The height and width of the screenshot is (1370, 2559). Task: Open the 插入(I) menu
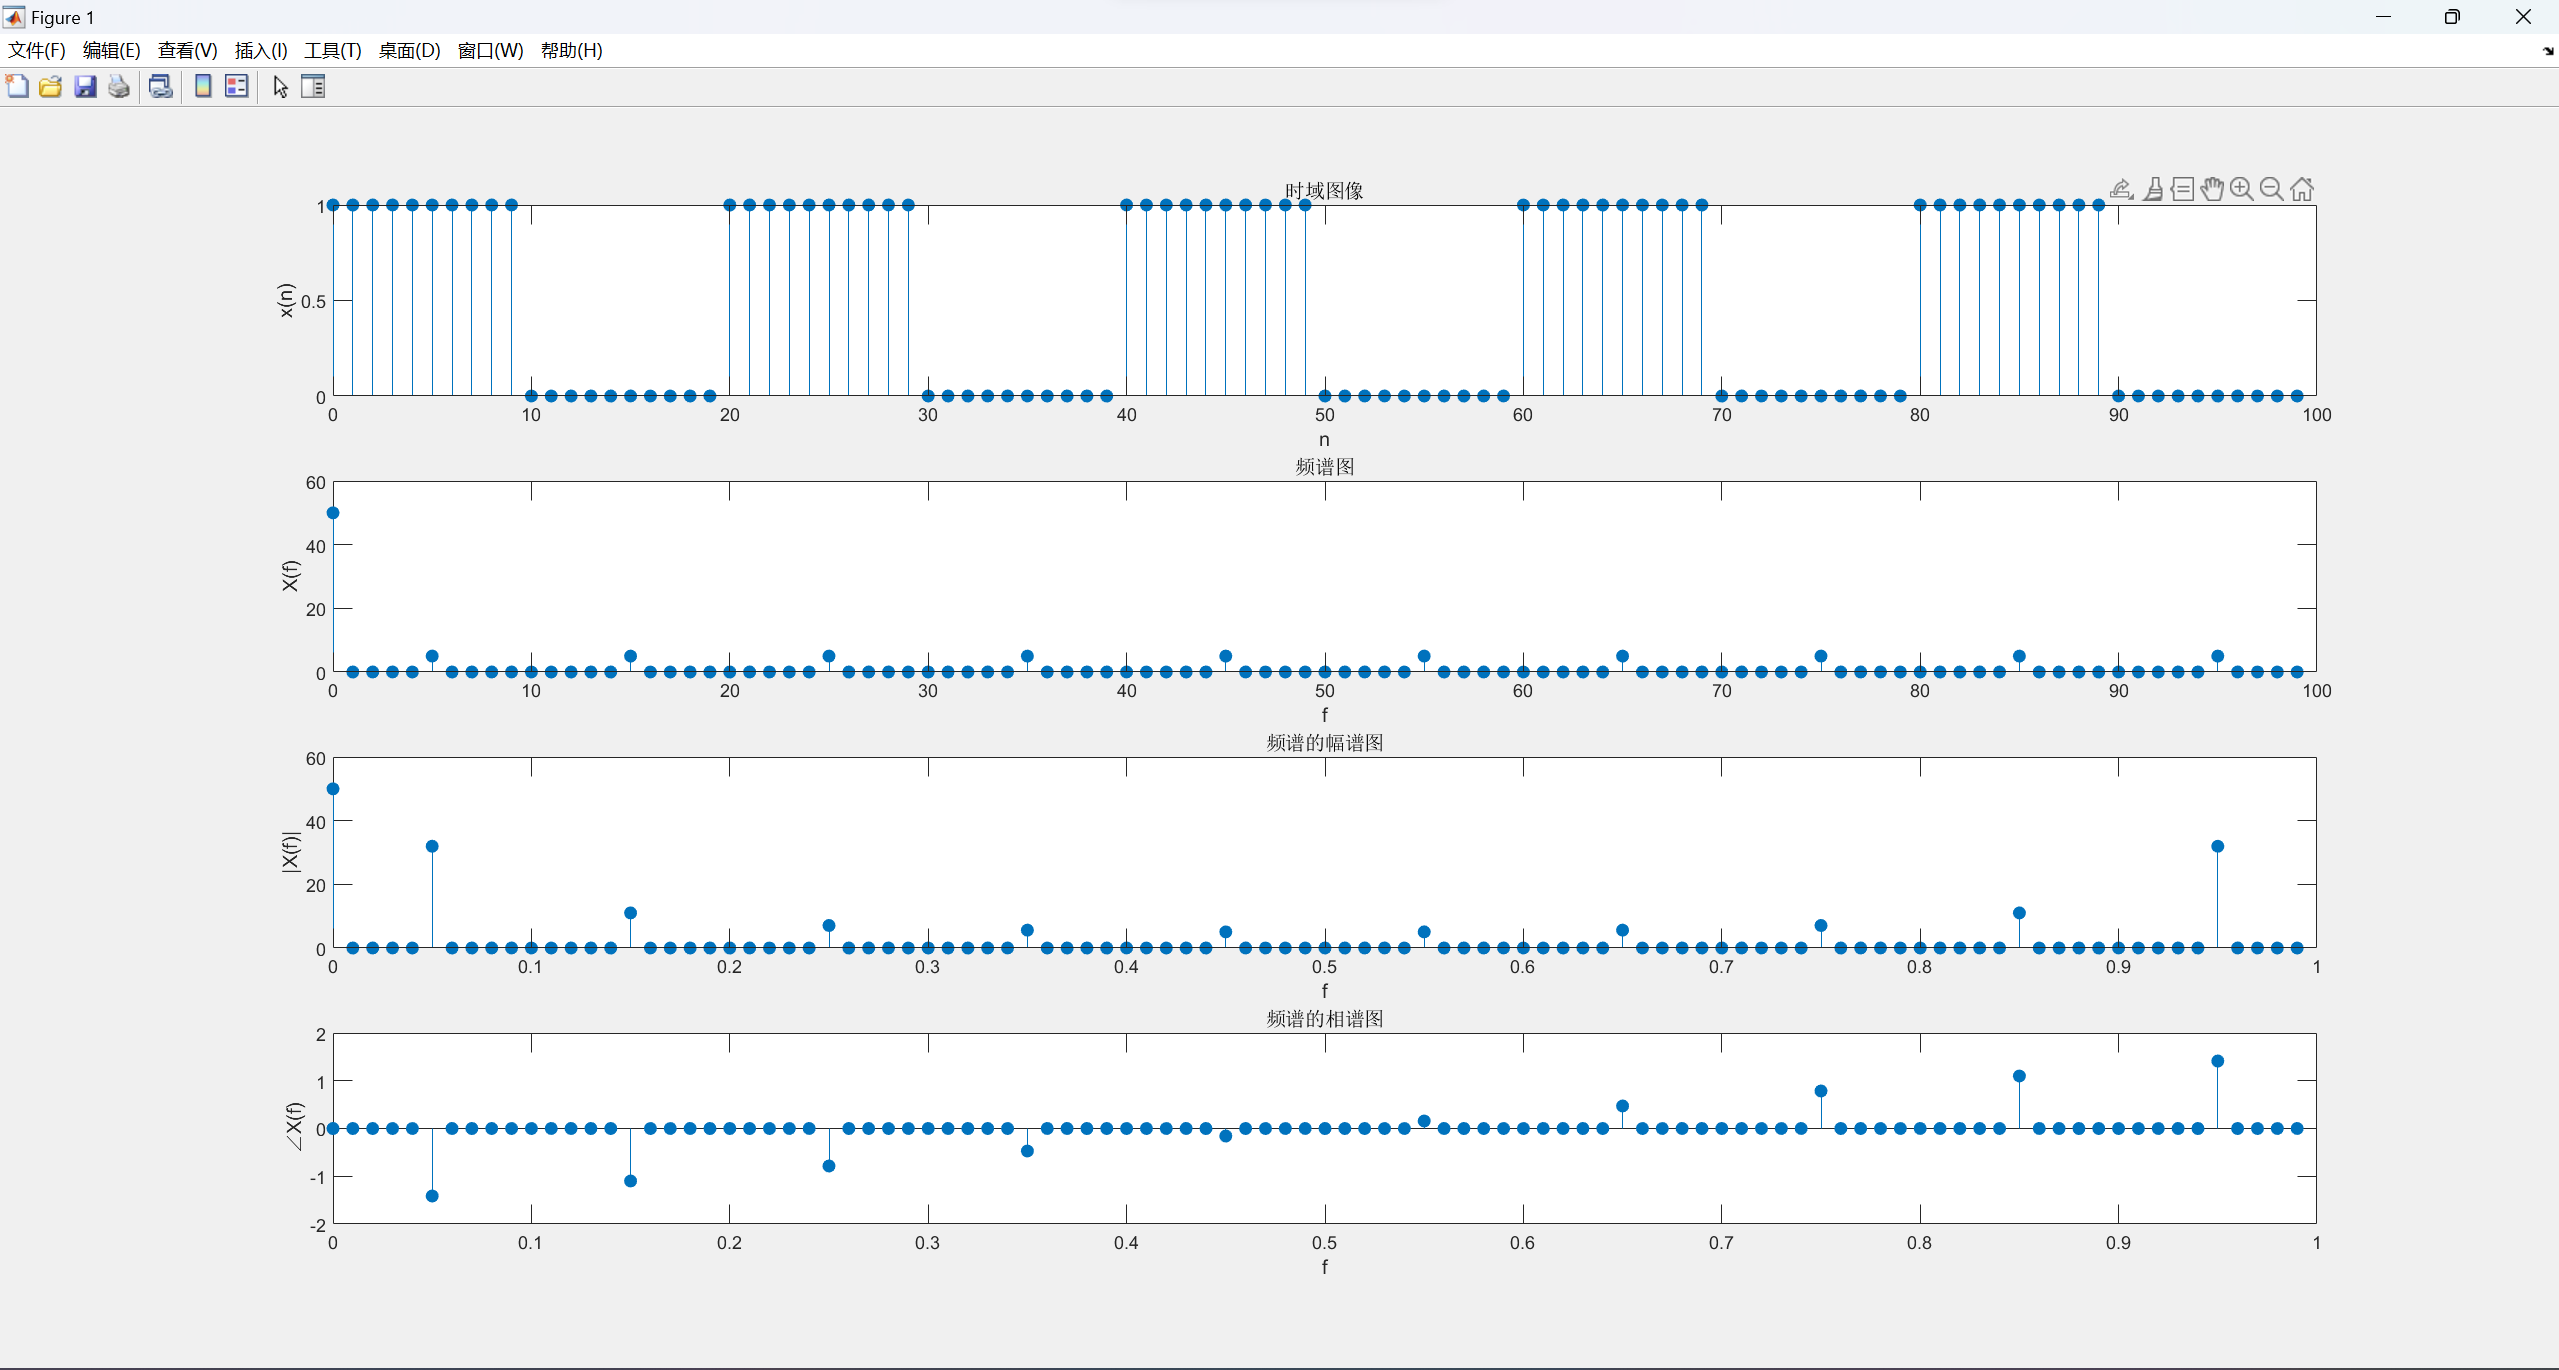(x=261, y=51)
